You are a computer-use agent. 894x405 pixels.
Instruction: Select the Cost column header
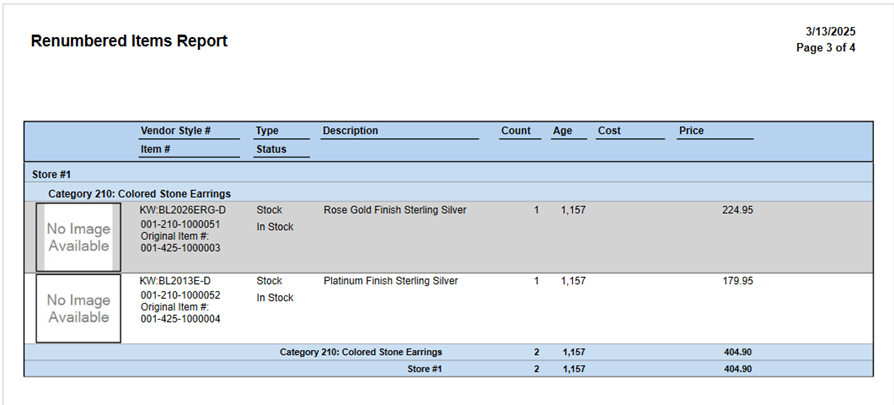point(609,131)
